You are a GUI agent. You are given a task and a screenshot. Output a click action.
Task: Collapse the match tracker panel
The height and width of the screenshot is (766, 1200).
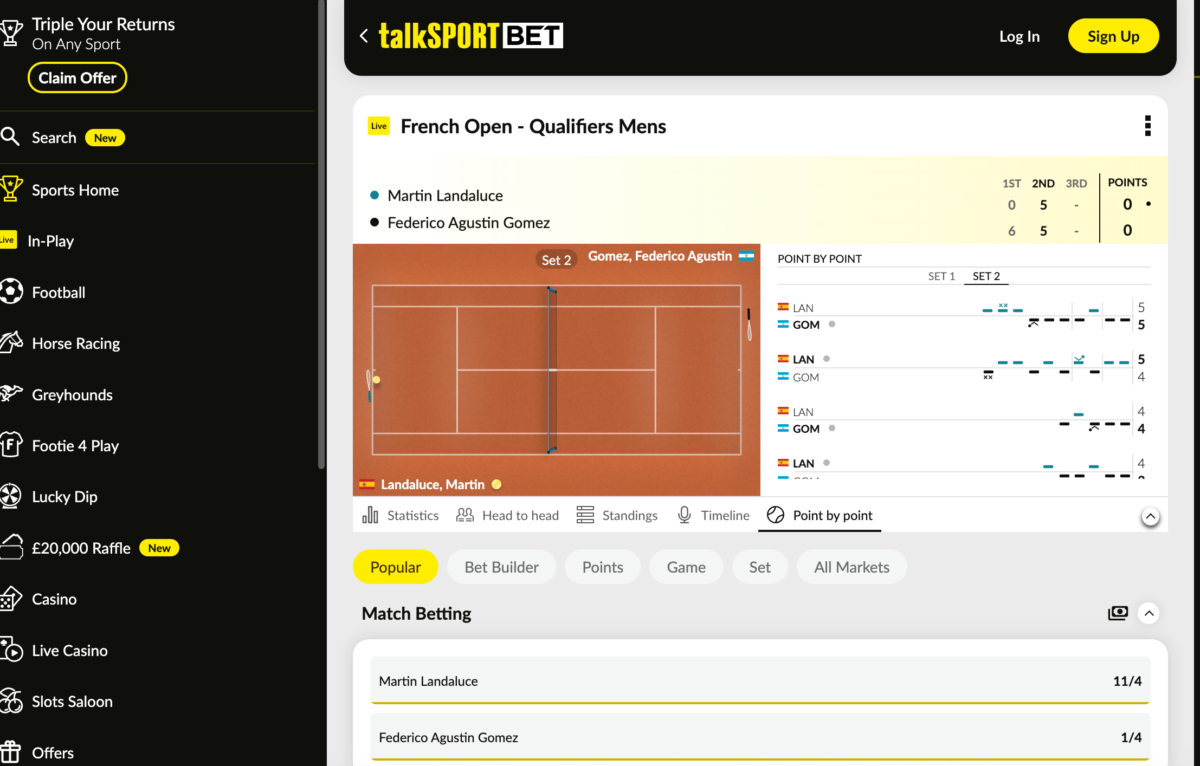tap(1150, 516)
